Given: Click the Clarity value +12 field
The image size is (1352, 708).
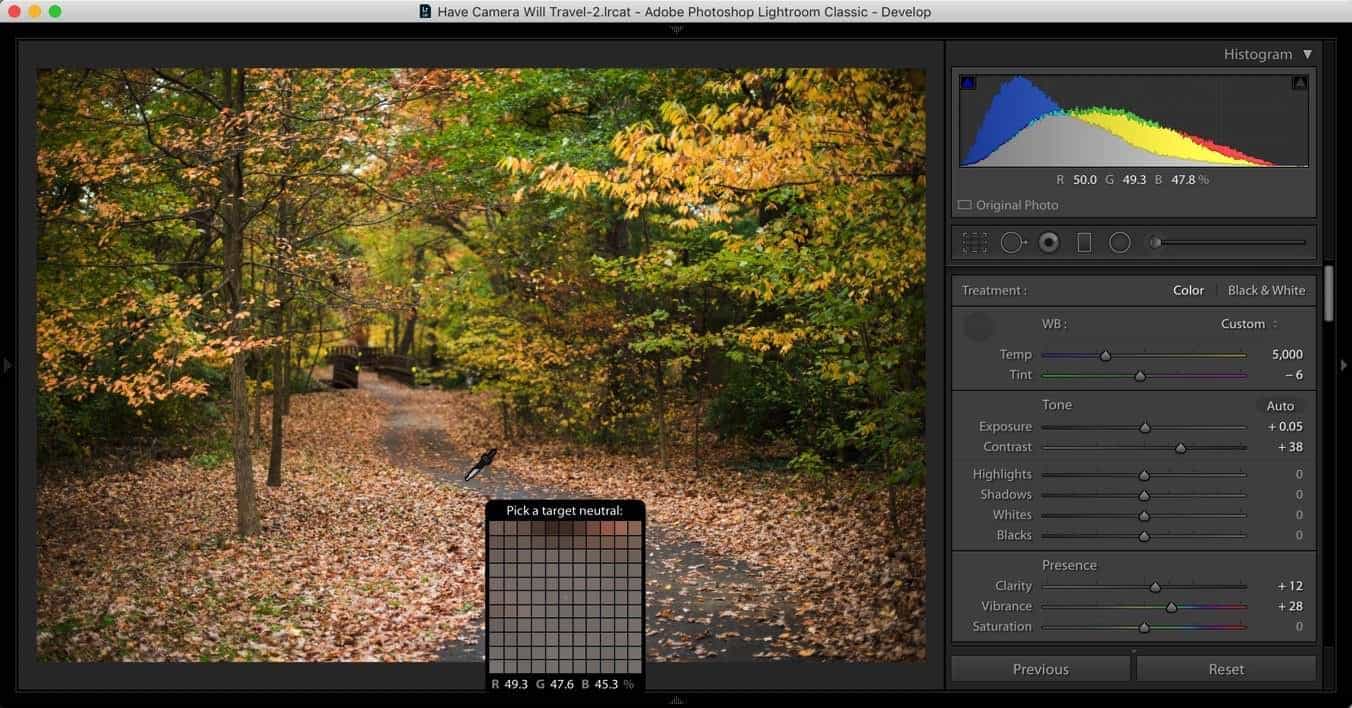Looking at the screenshot, I should (1290, 586).
